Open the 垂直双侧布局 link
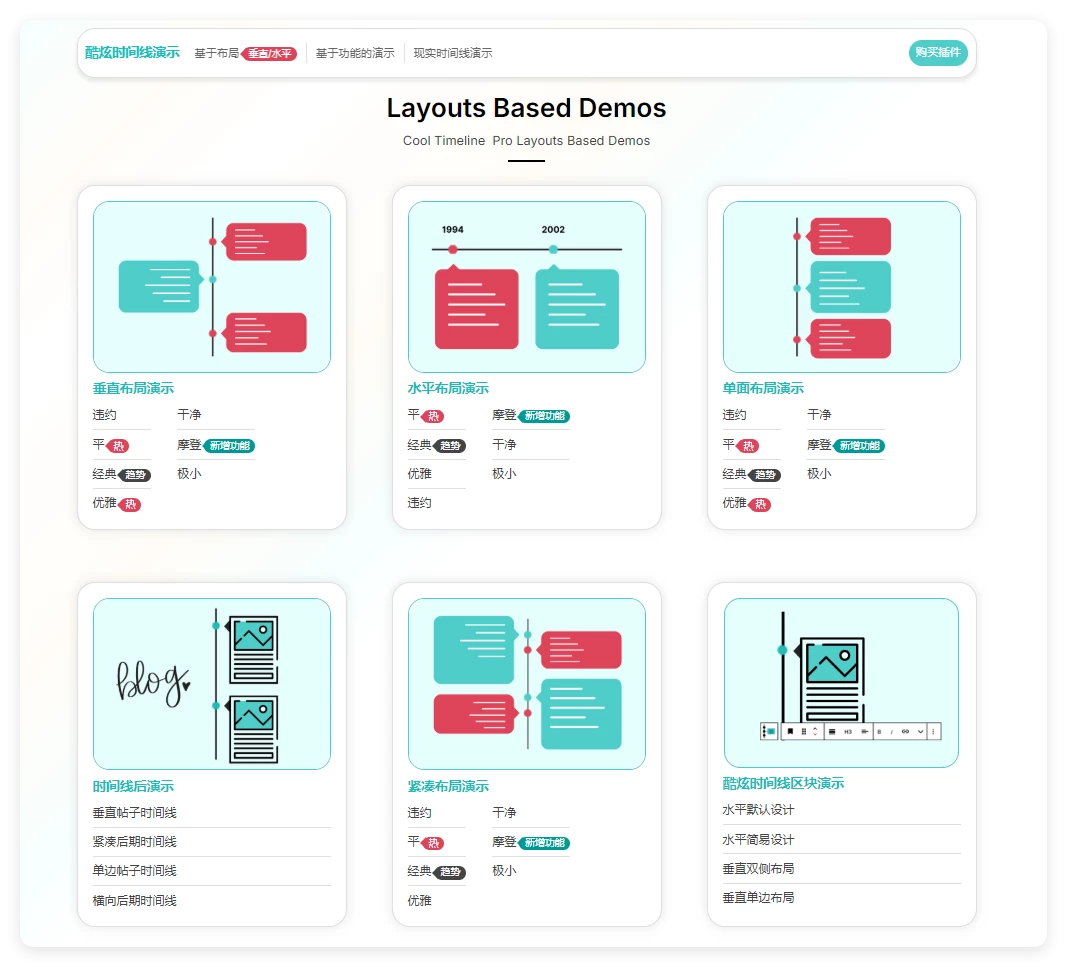 758,869
